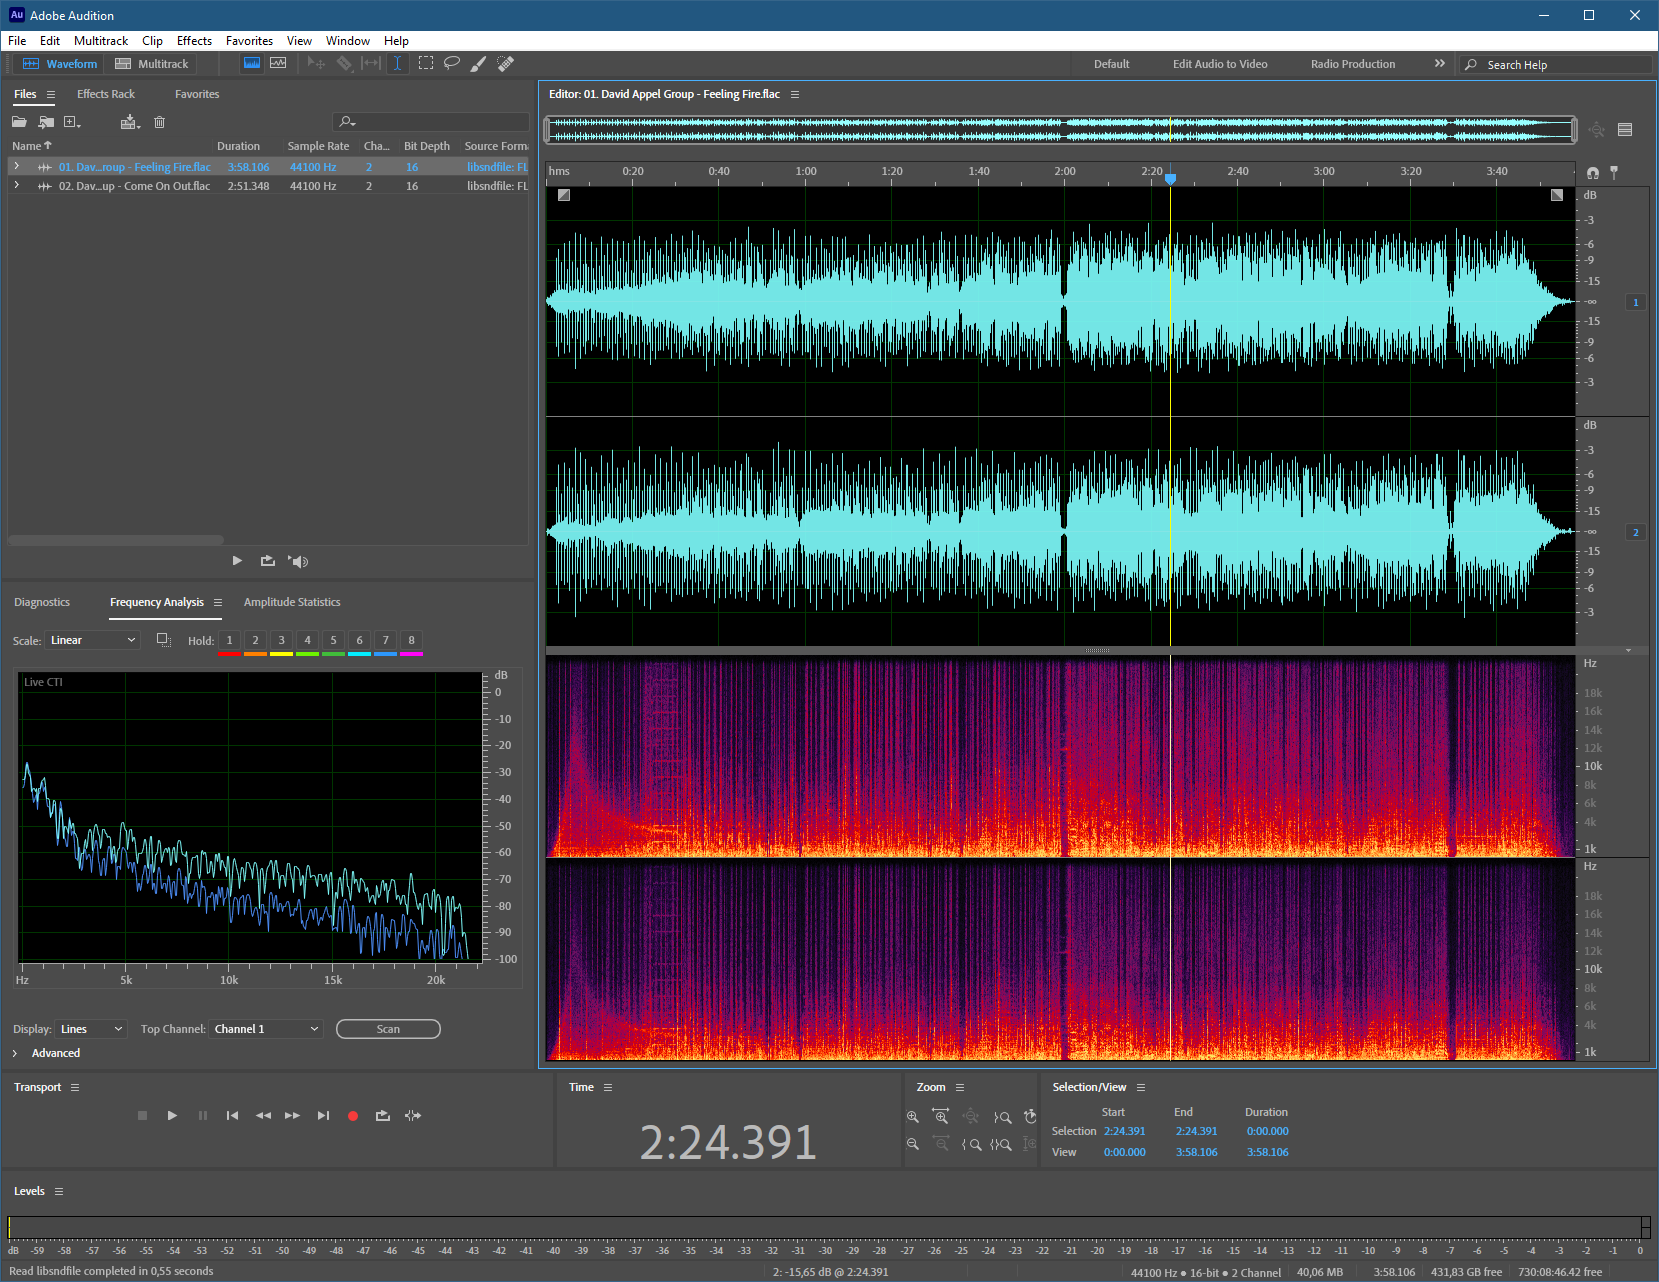Play the file preview in Files panel
The width and height of the screenshot is (1659, 1282).
pos(237,561)
